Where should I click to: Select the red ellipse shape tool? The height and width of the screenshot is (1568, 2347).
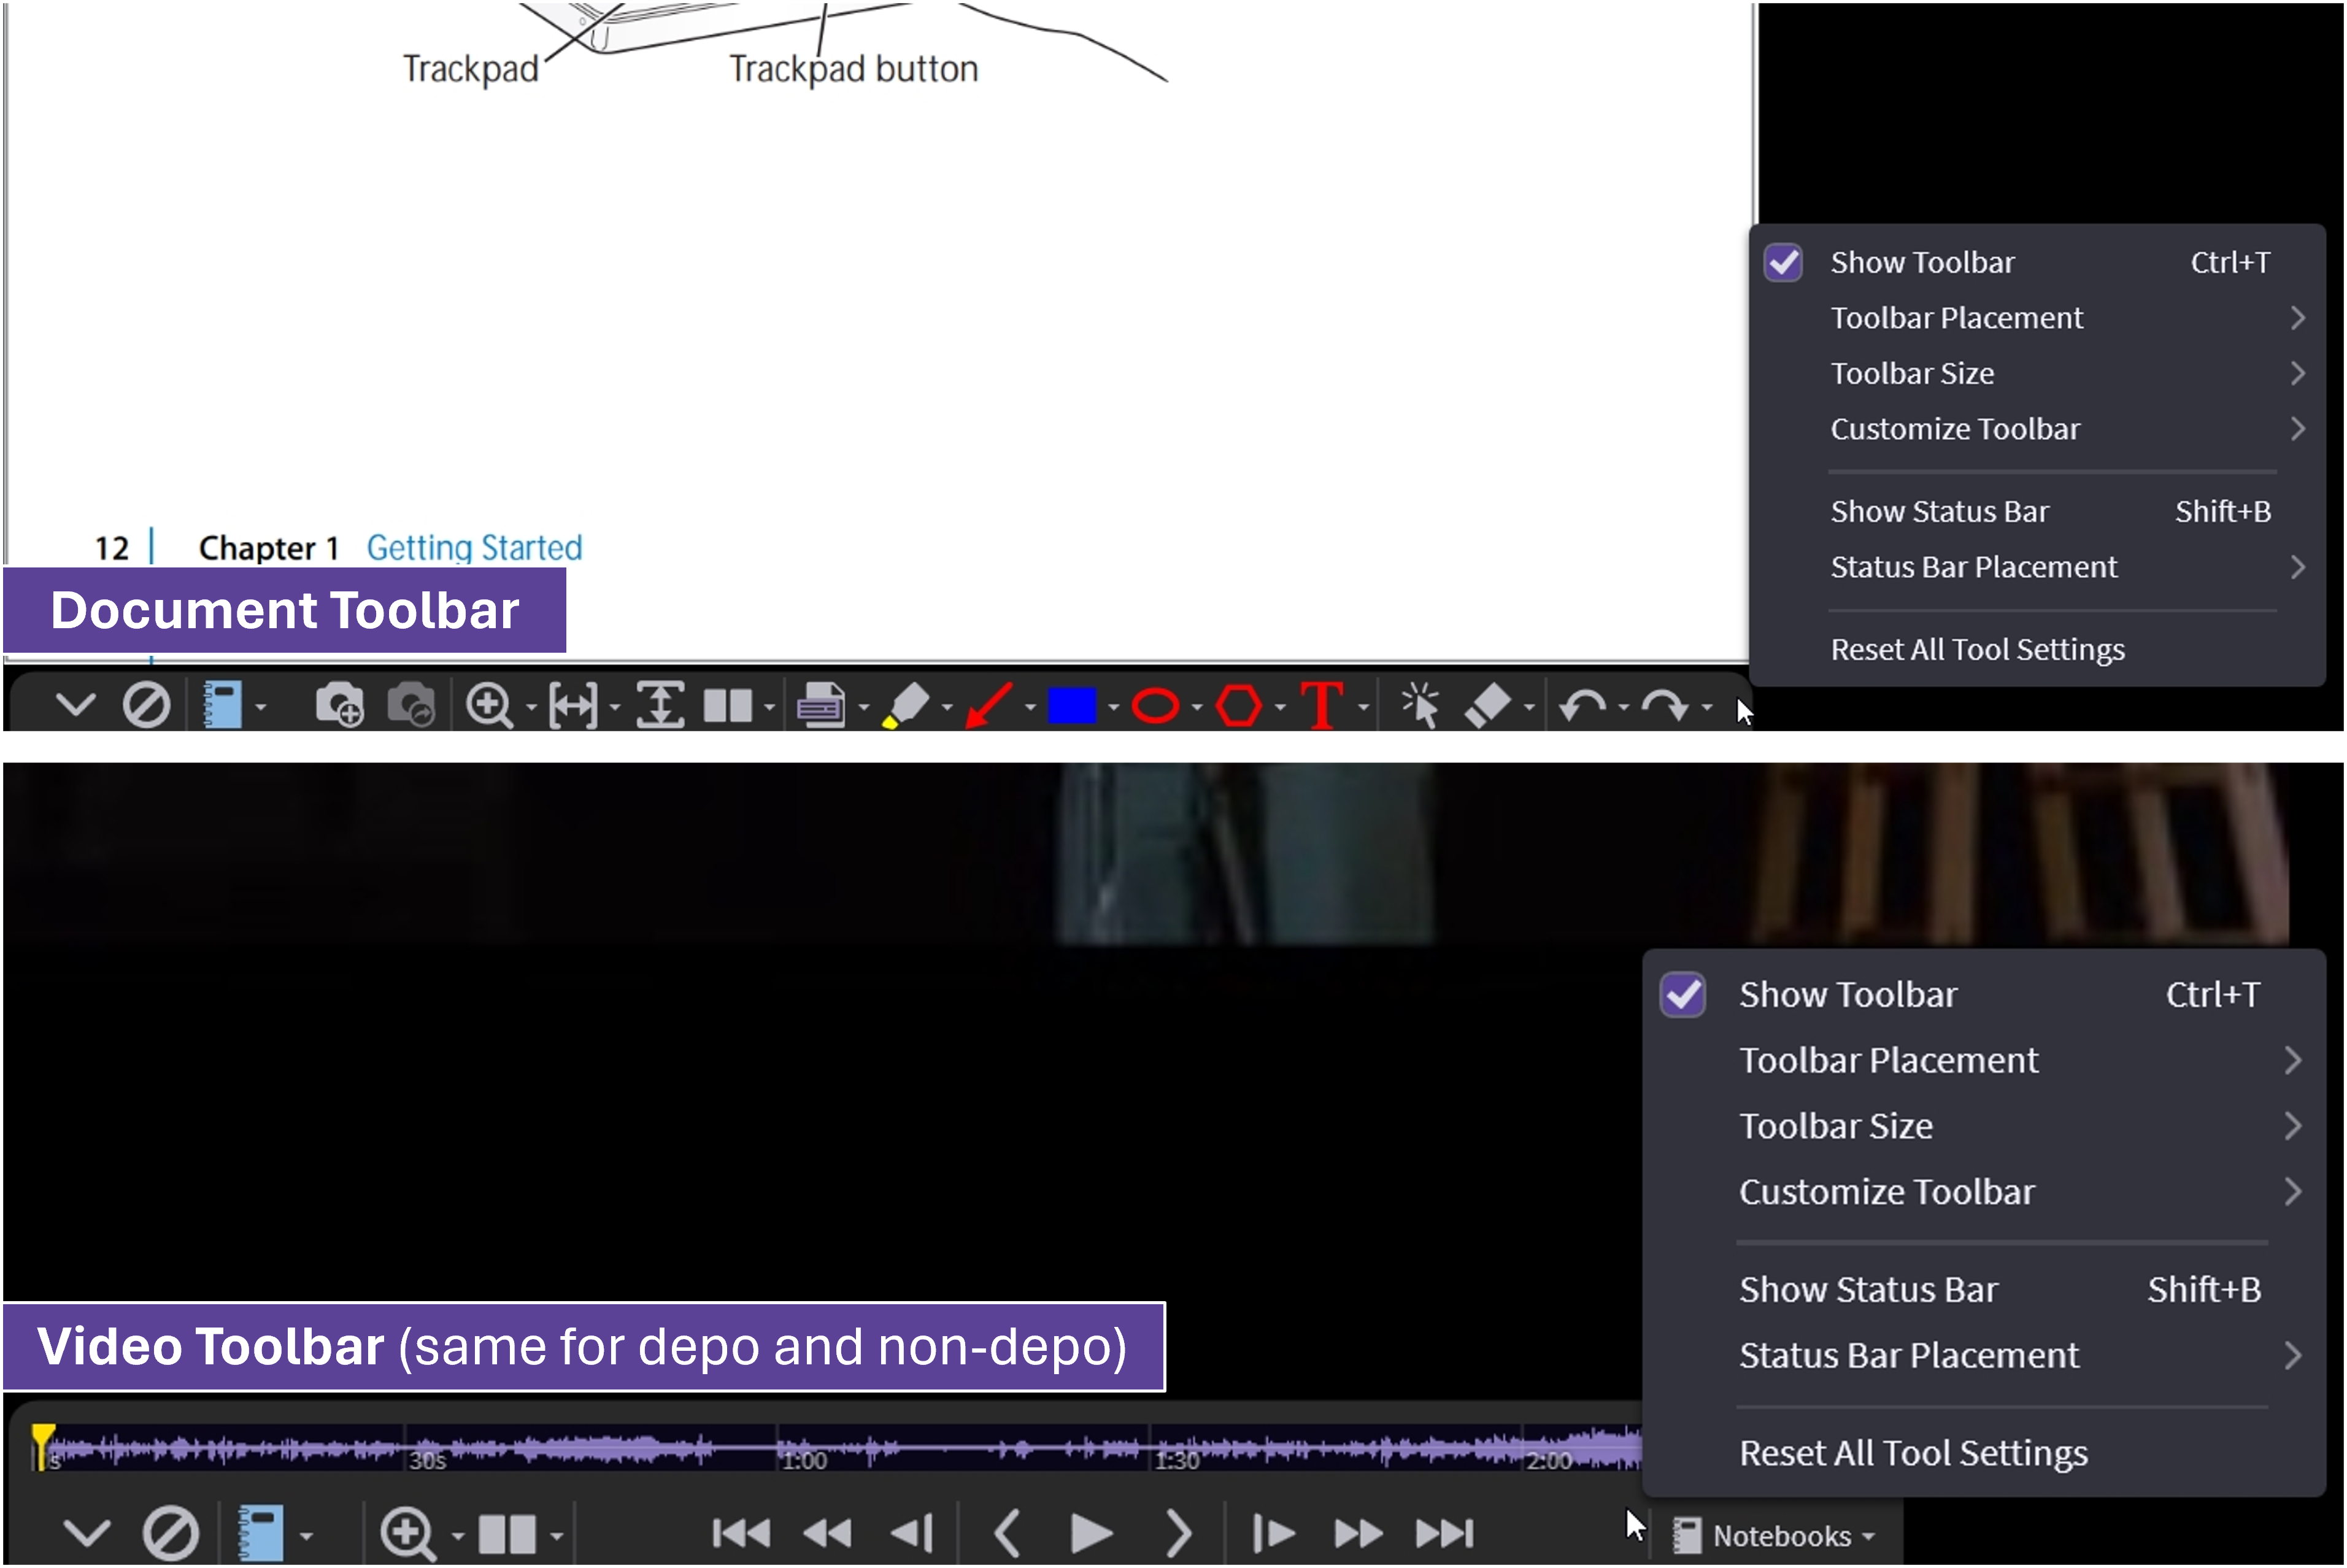[x=1155, y=706]
